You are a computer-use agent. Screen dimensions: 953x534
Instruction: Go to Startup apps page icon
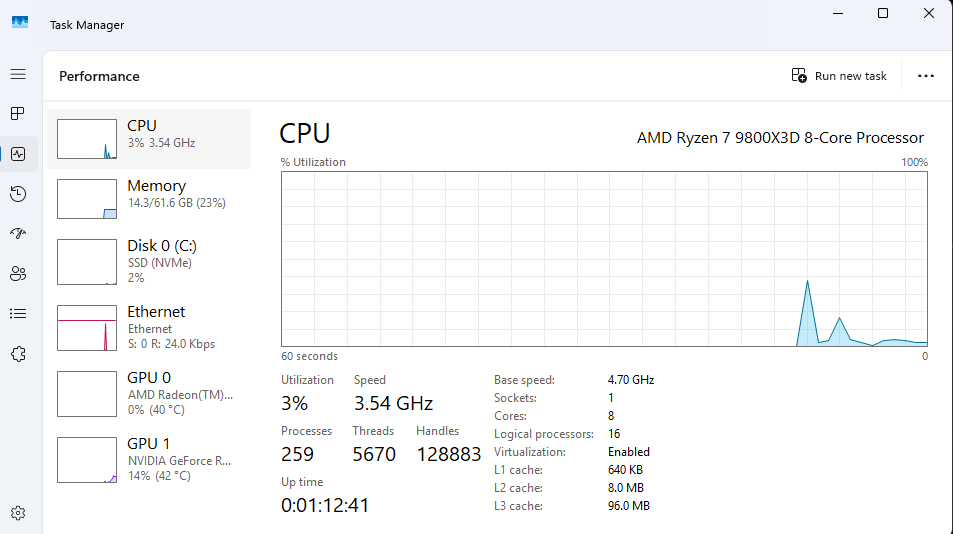pos(18,233)
